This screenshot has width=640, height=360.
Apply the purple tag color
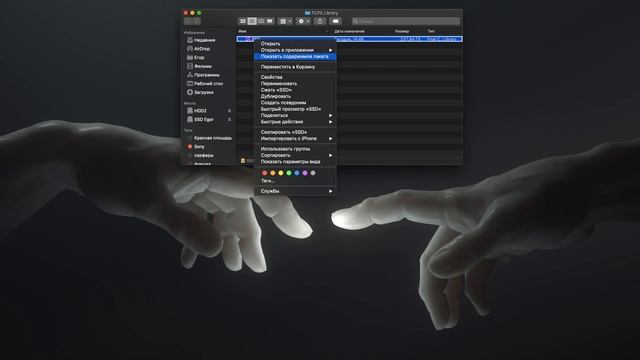305,173
